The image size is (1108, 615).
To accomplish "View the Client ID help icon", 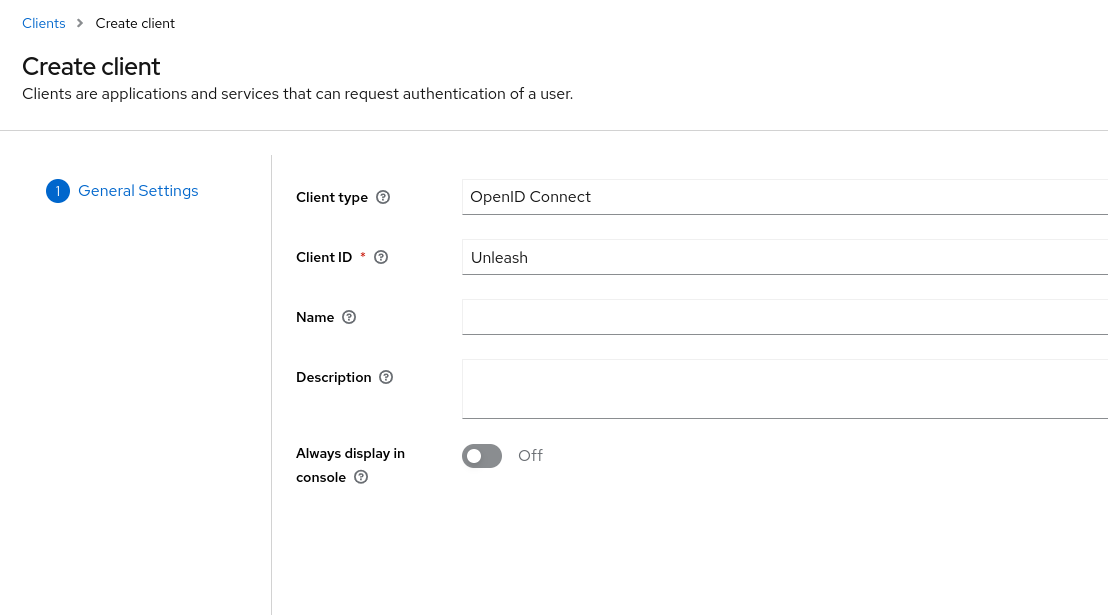I will coord(381,257).
